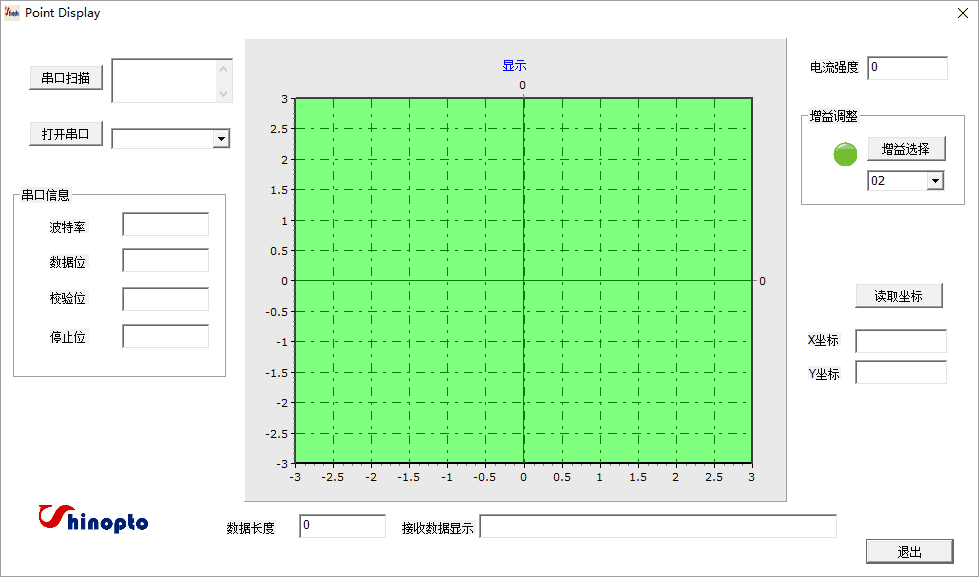Click the 校验位 input field
This screenshot has width=979, height=577.
pyautogui.click(x=165, y=299)
